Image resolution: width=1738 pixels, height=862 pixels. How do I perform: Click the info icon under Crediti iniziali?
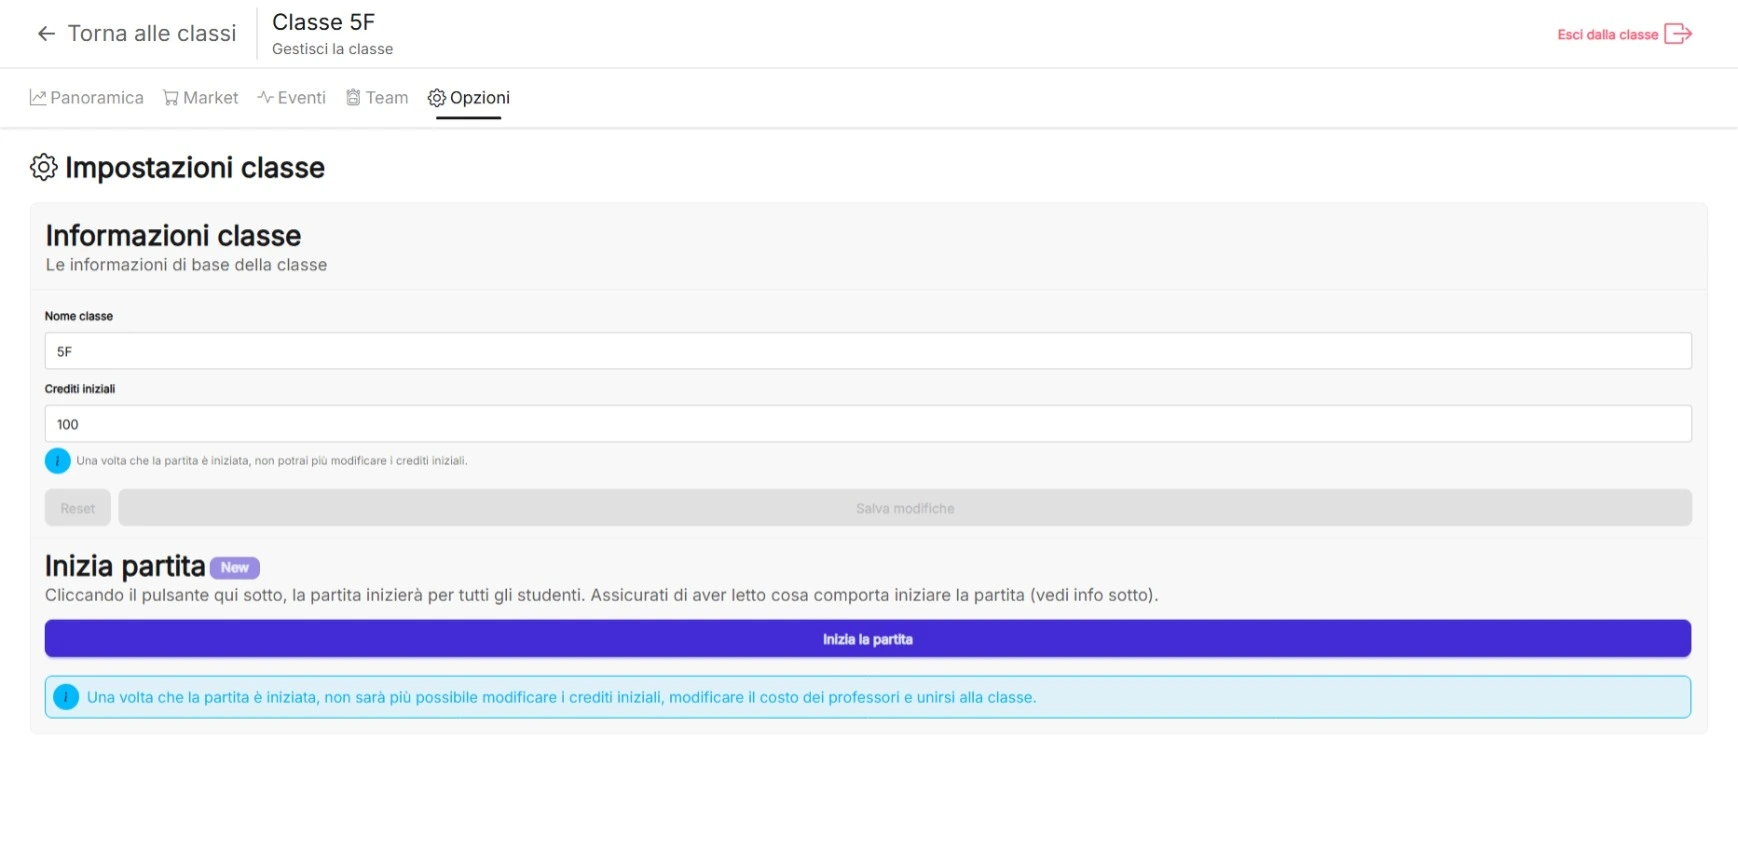[x=58, y=461]
